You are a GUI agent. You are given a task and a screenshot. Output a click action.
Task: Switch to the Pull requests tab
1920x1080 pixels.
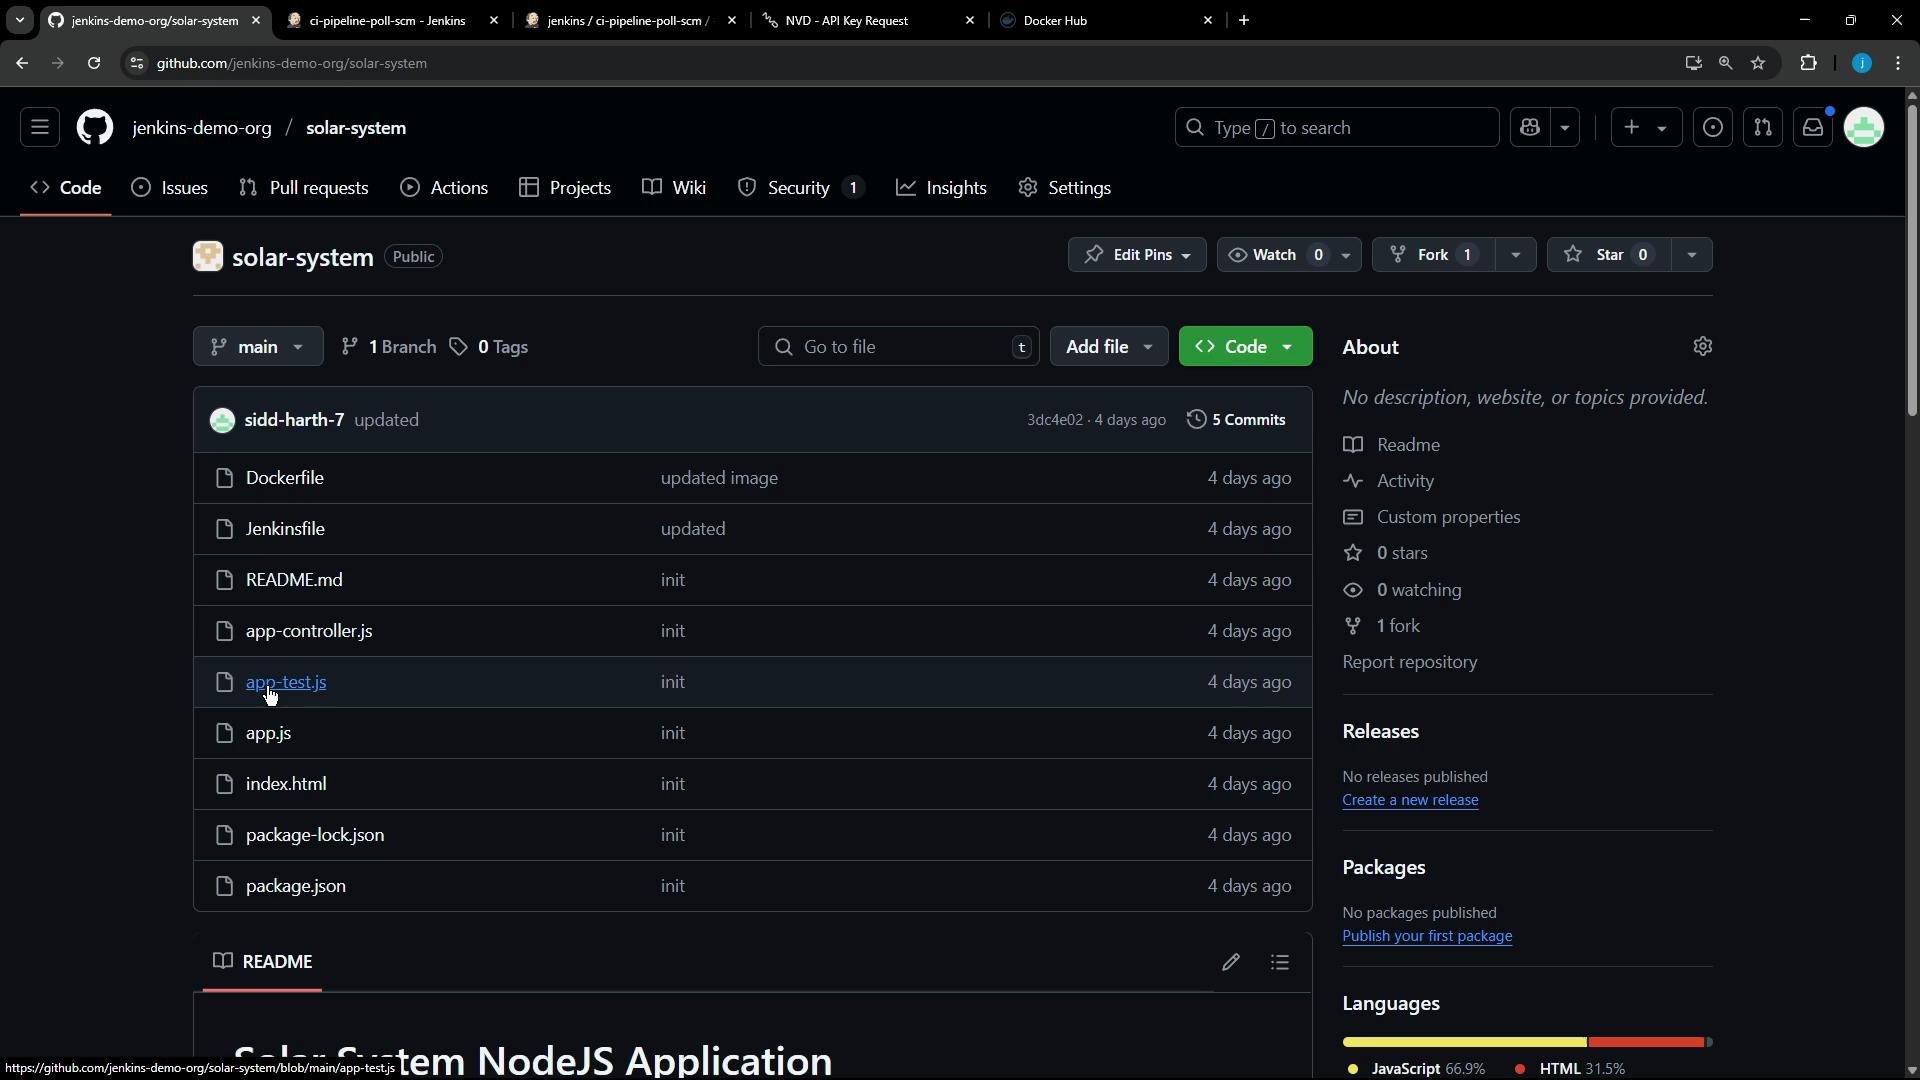[304, 188]
